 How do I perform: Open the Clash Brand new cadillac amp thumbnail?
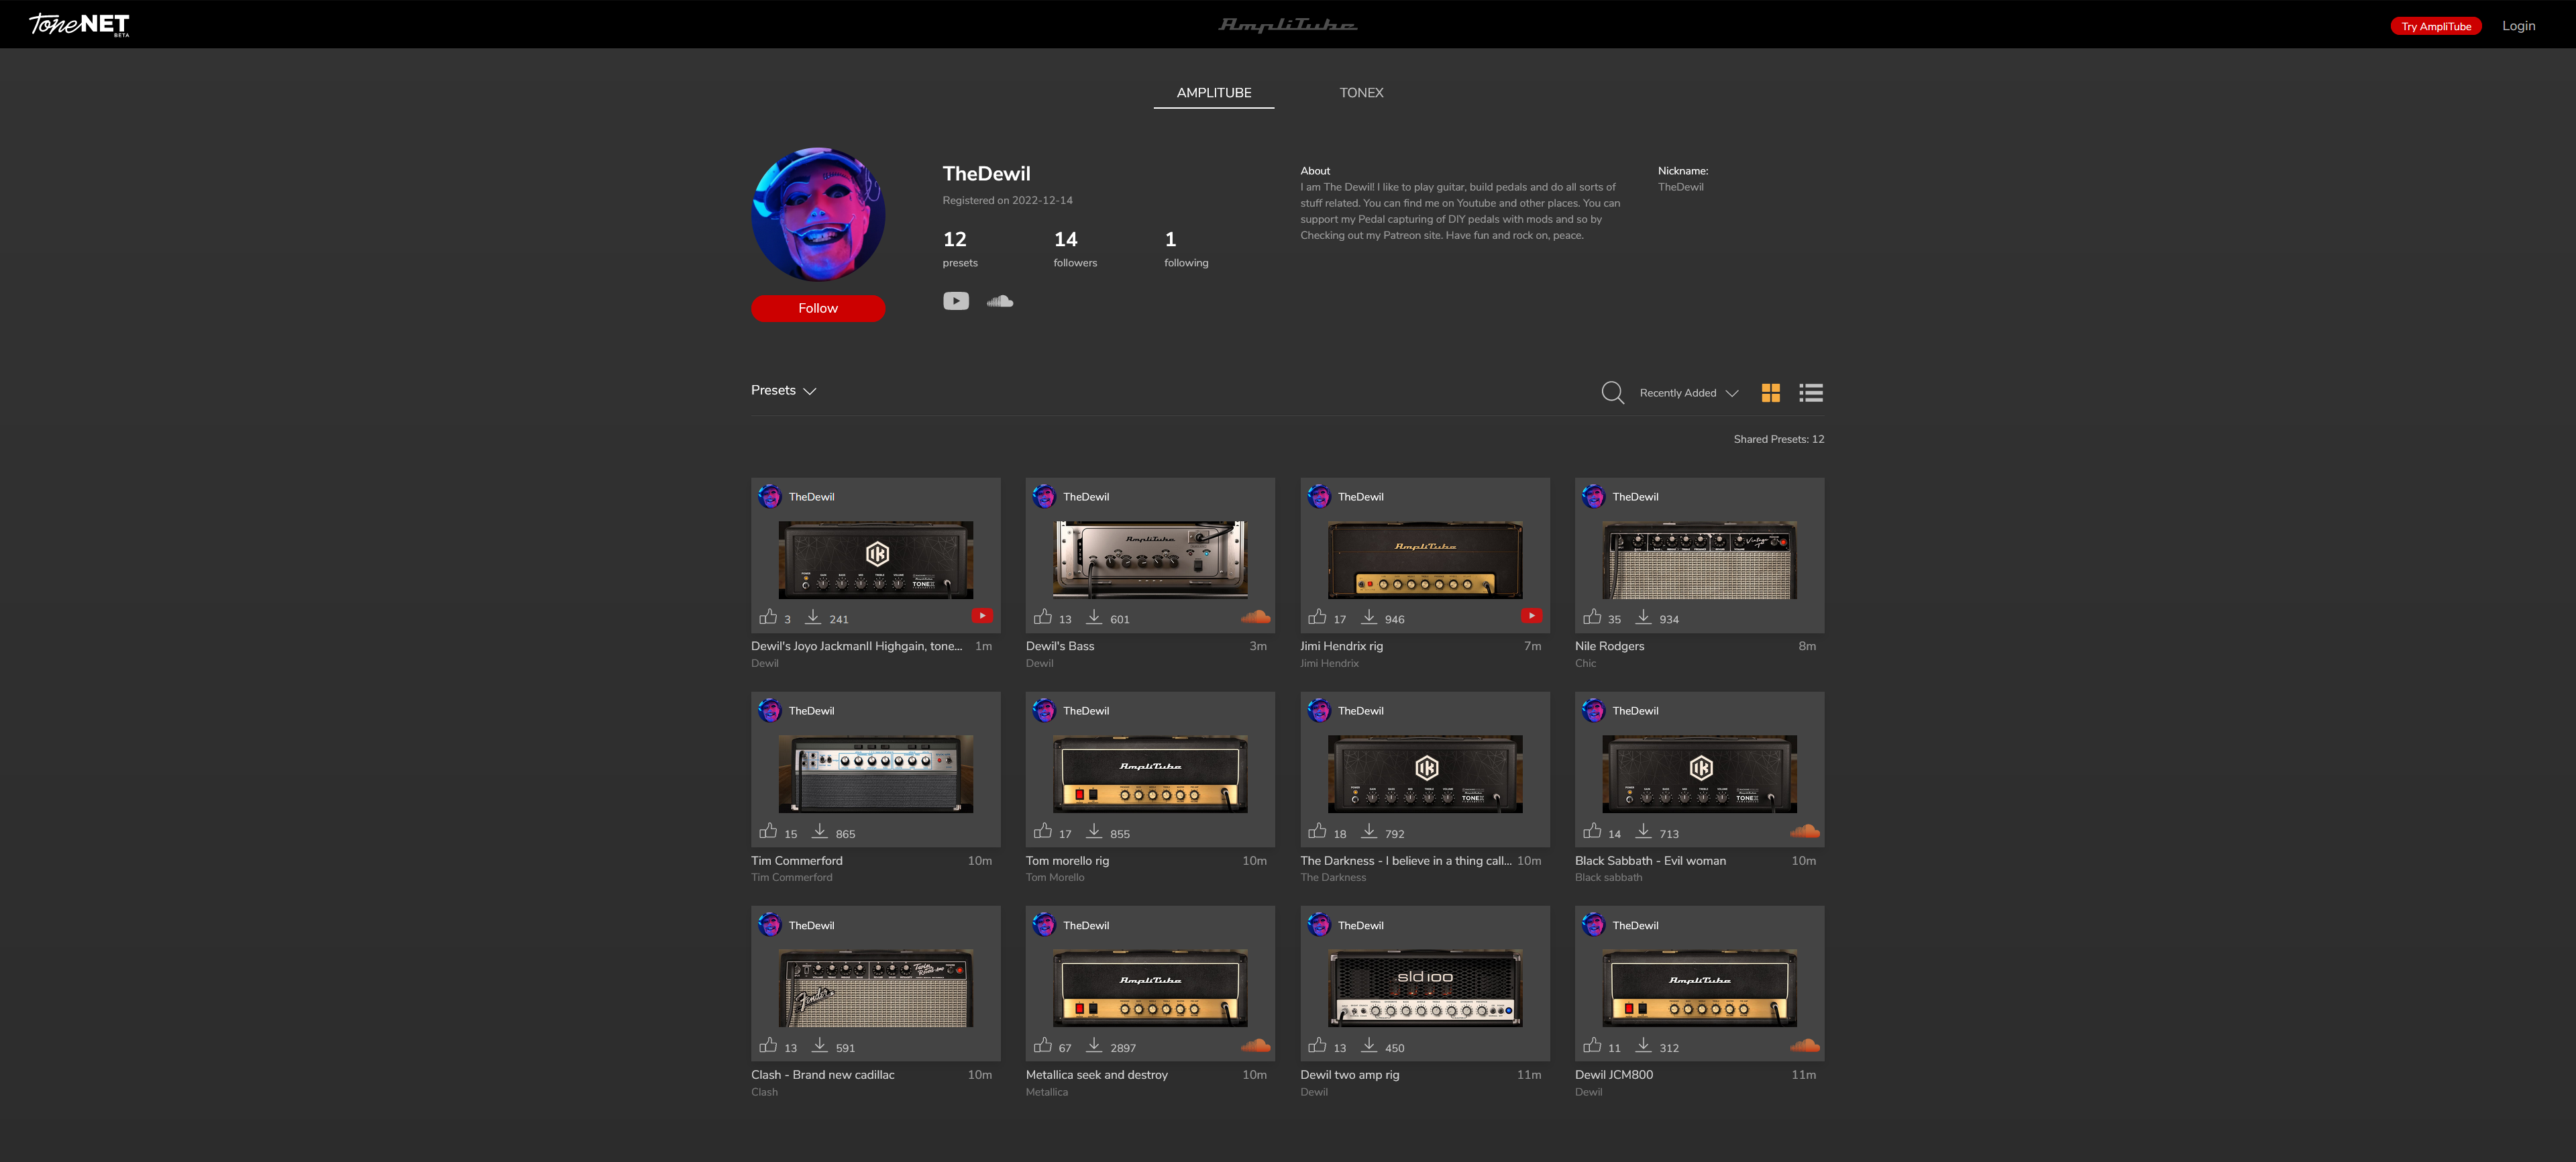tap(875, 988)
